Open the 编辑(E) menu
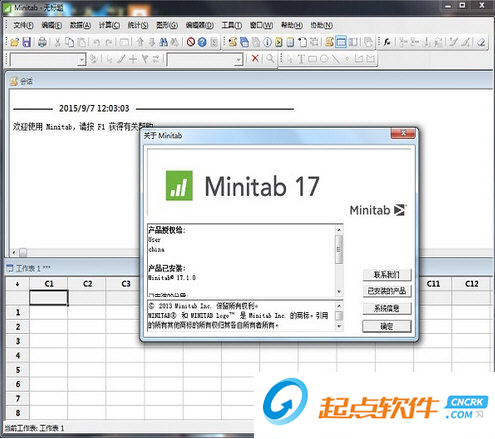The image size is (495, 439). (52, 25)
